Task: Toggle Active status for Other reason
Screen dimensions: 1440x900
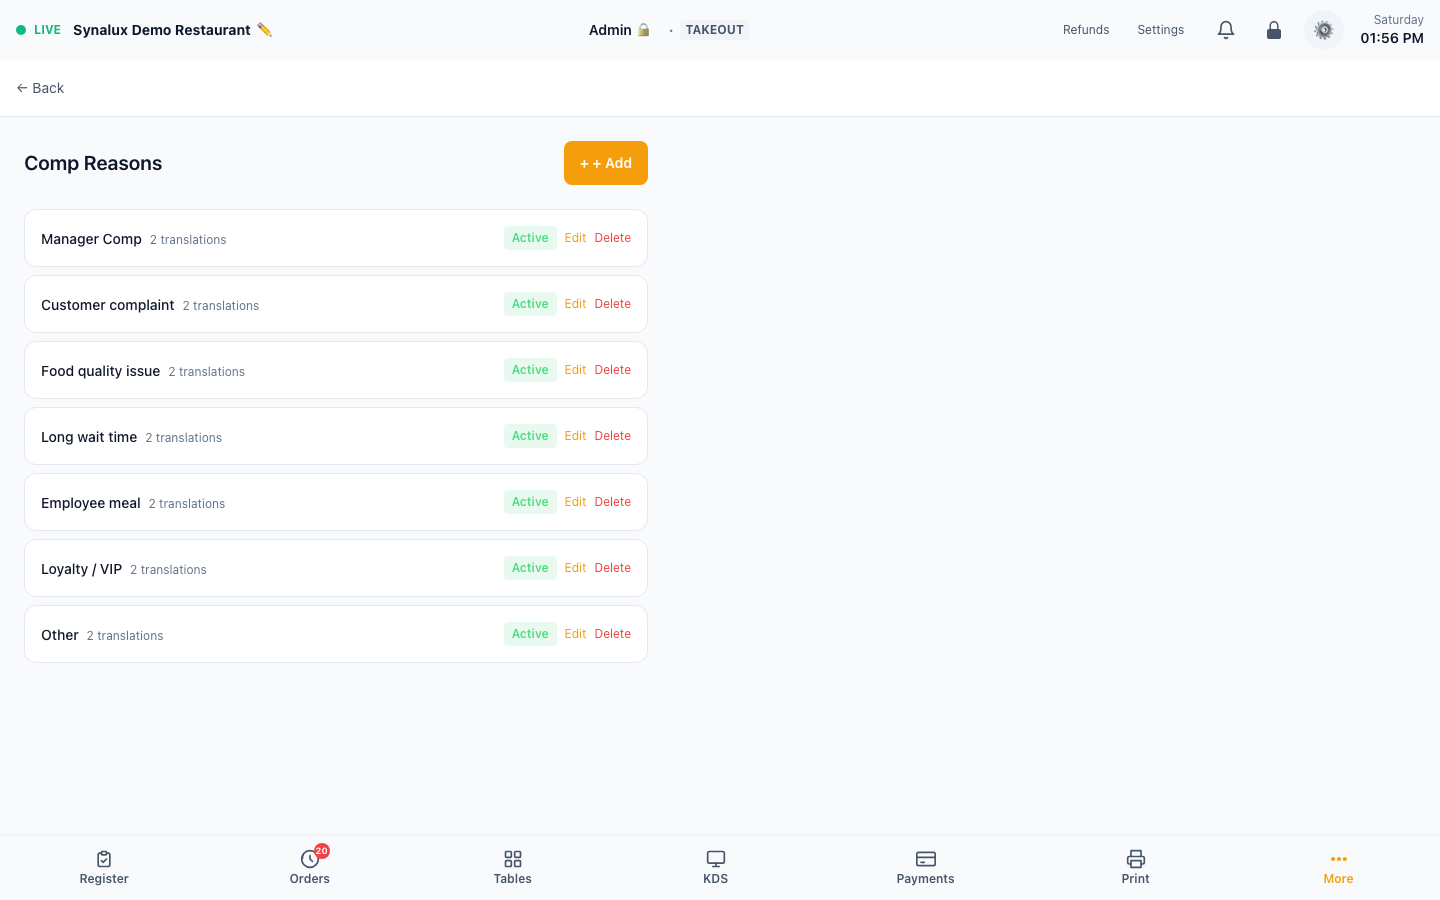Action: [530, 634]
